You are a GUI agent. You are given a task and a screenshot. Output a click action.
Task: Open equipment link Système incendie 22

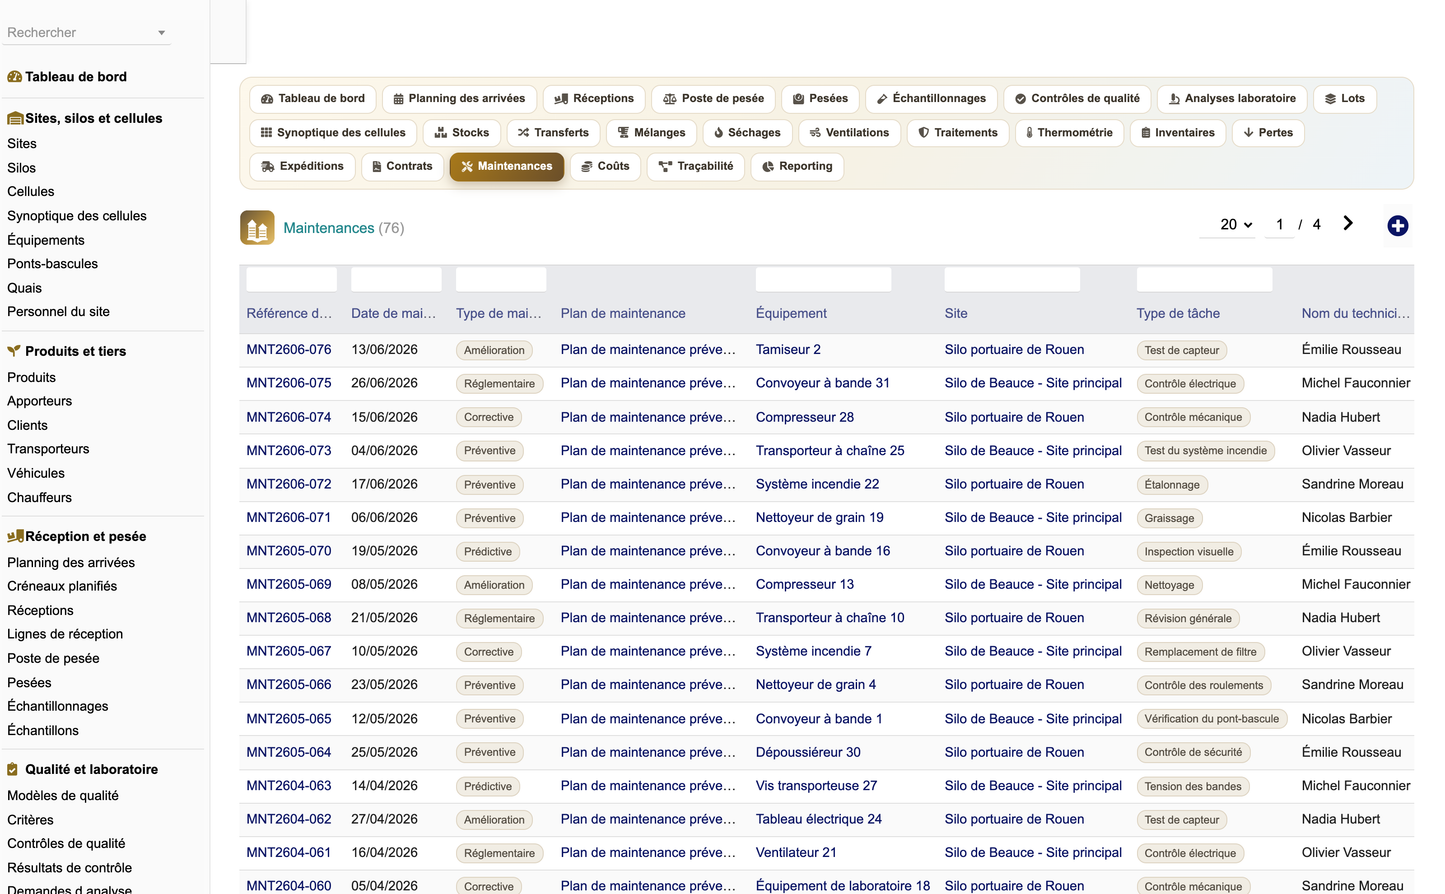(x=818, y=484)
